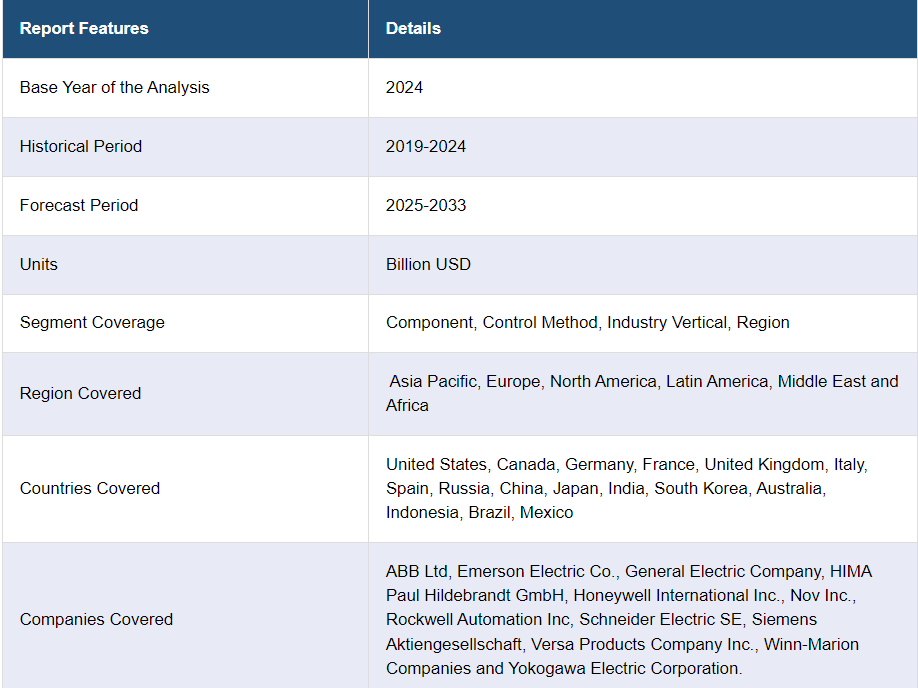Select the Segment Coverage row label
The height and width of the screenshot is (688, 918).
[92, 323]
